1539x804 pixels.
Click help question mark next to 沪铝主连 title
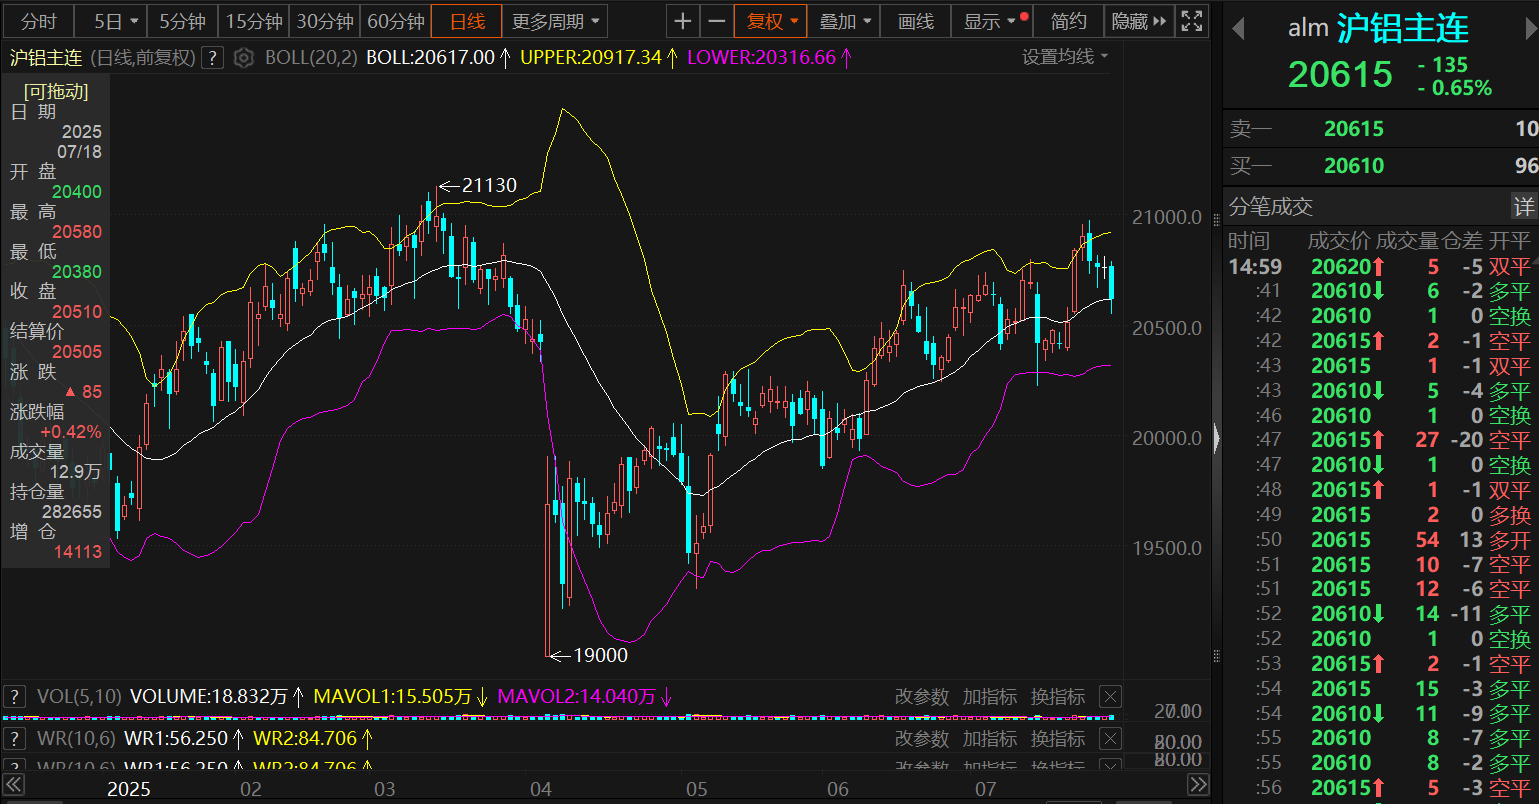pyautogui.click(x=212, y=58)
